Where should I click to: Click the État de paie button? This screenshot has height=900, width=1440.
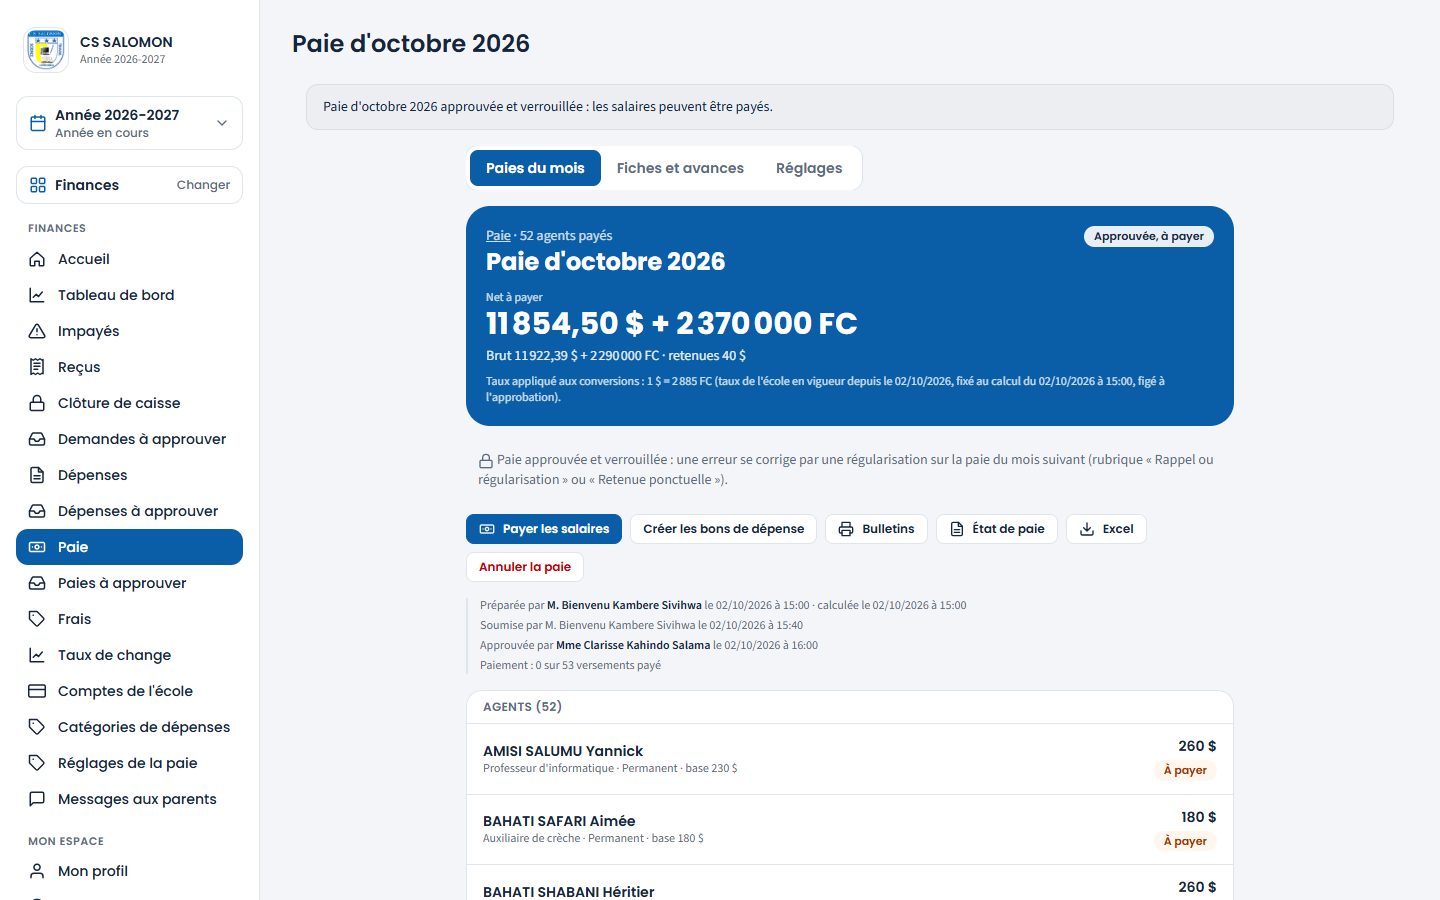point(996,529)
